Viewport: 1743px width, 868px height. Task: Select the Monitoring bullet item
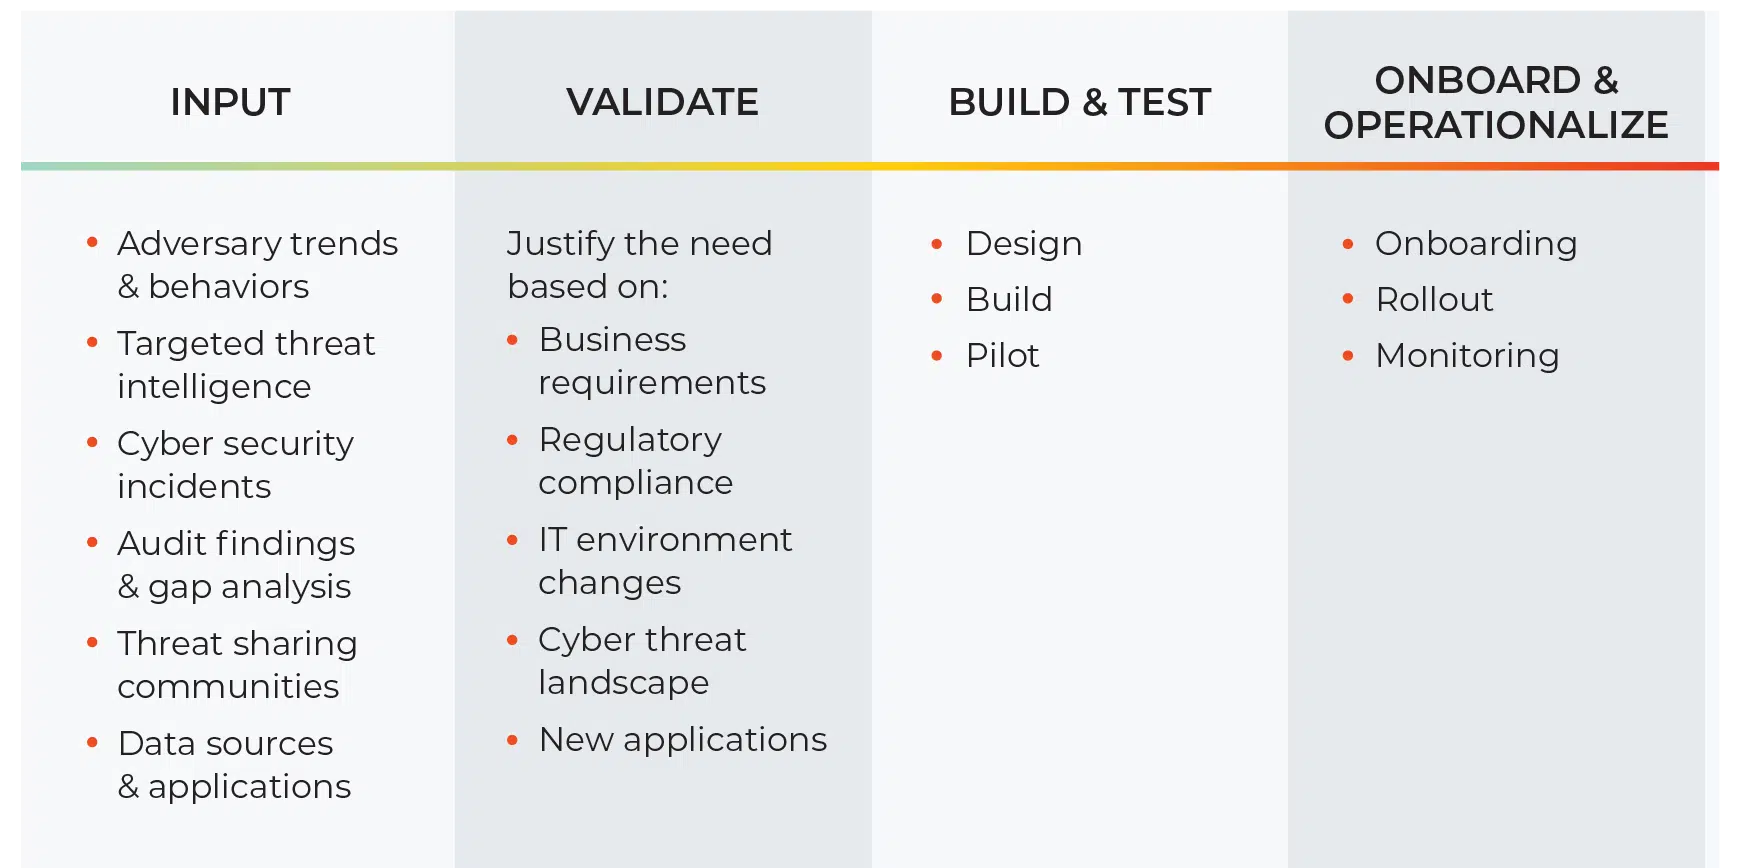tap(1466, 356)
